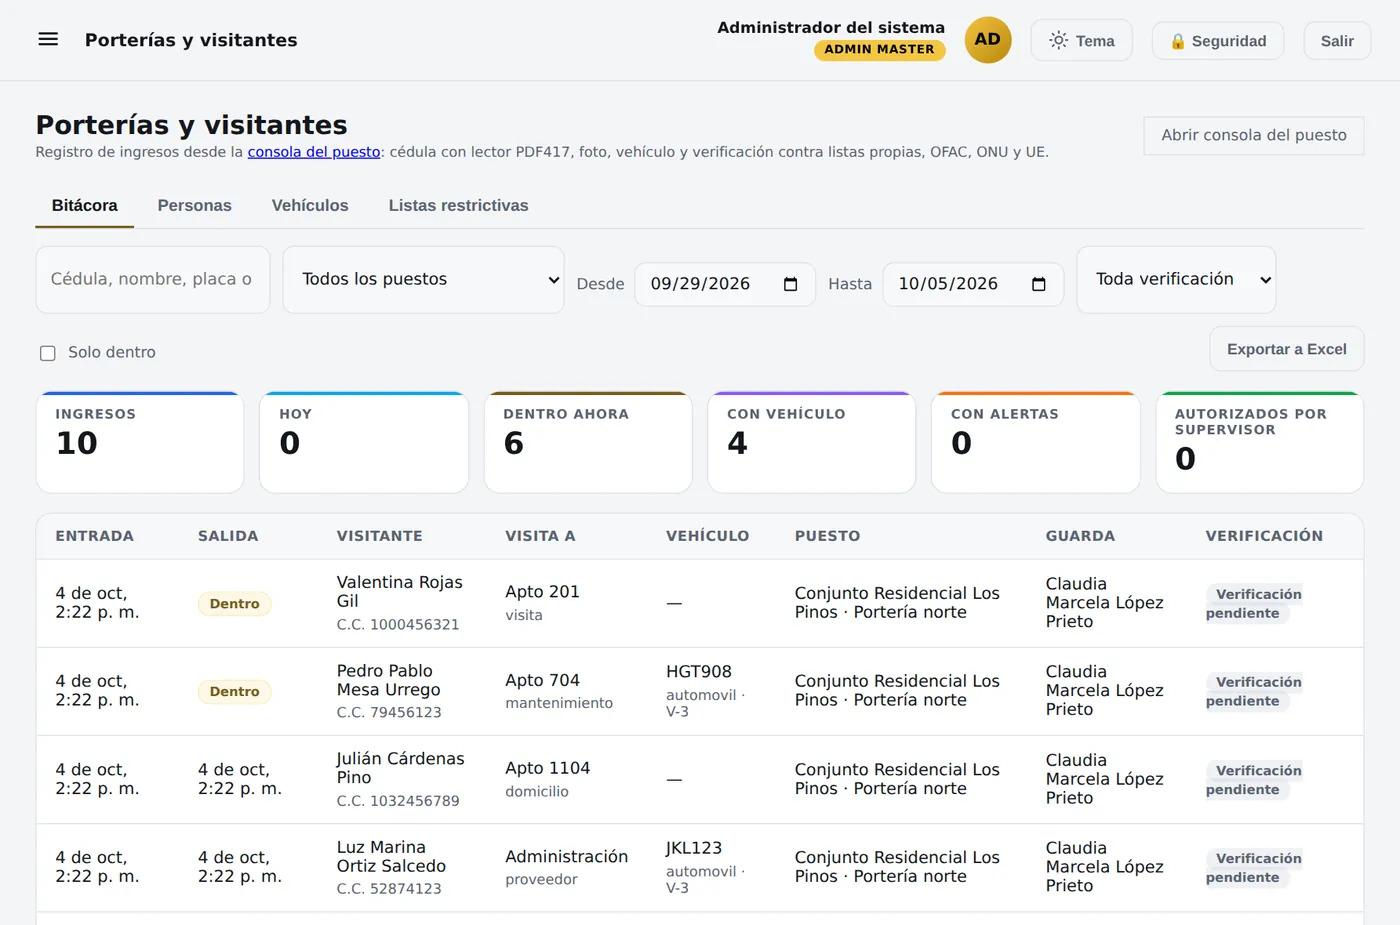Expand the Todos los puestos dropdown
1400x925 pixels.
[x=423, y=279]
